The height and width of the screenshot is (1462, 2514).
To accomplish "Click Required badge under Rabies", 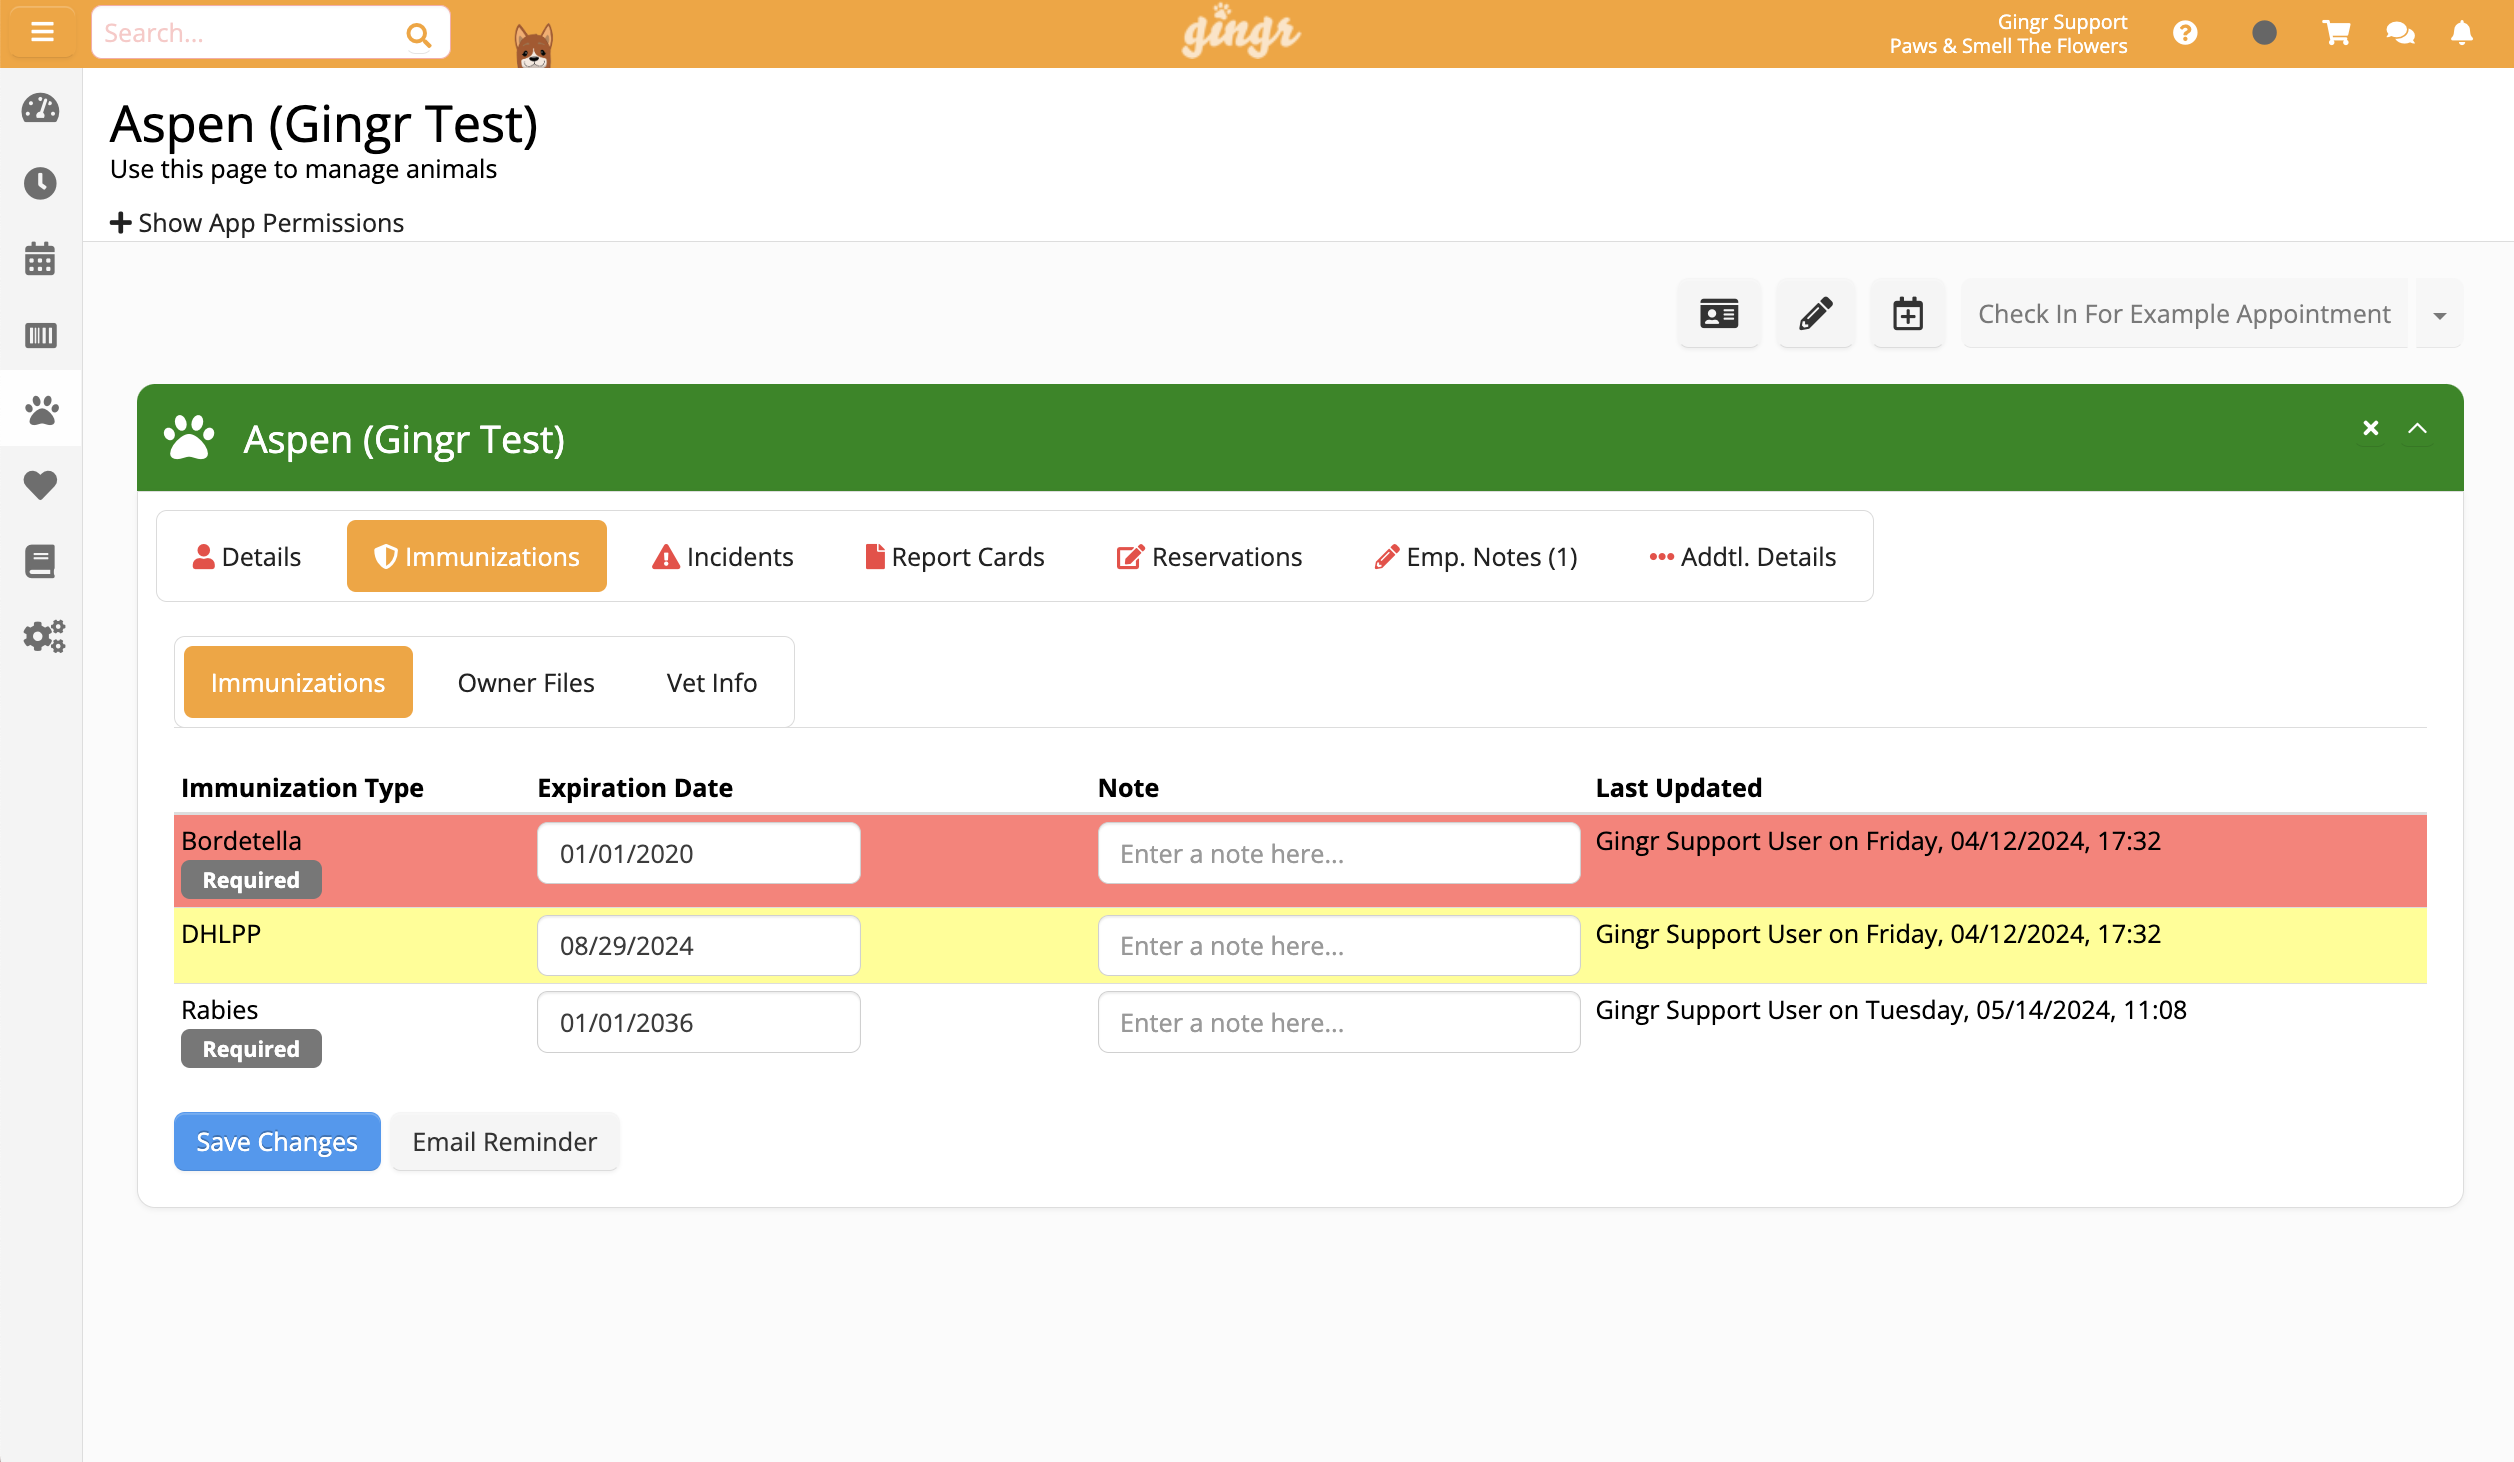I will 251,1049.
